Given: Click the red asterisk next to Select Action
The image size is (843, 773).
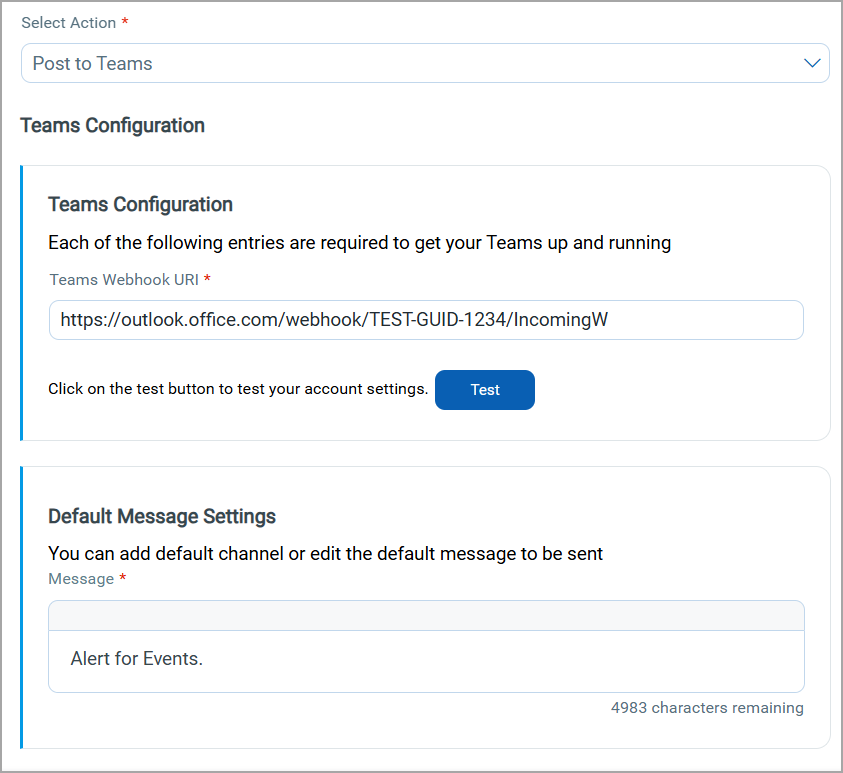Looking at the screenshot, I should 125,22.
